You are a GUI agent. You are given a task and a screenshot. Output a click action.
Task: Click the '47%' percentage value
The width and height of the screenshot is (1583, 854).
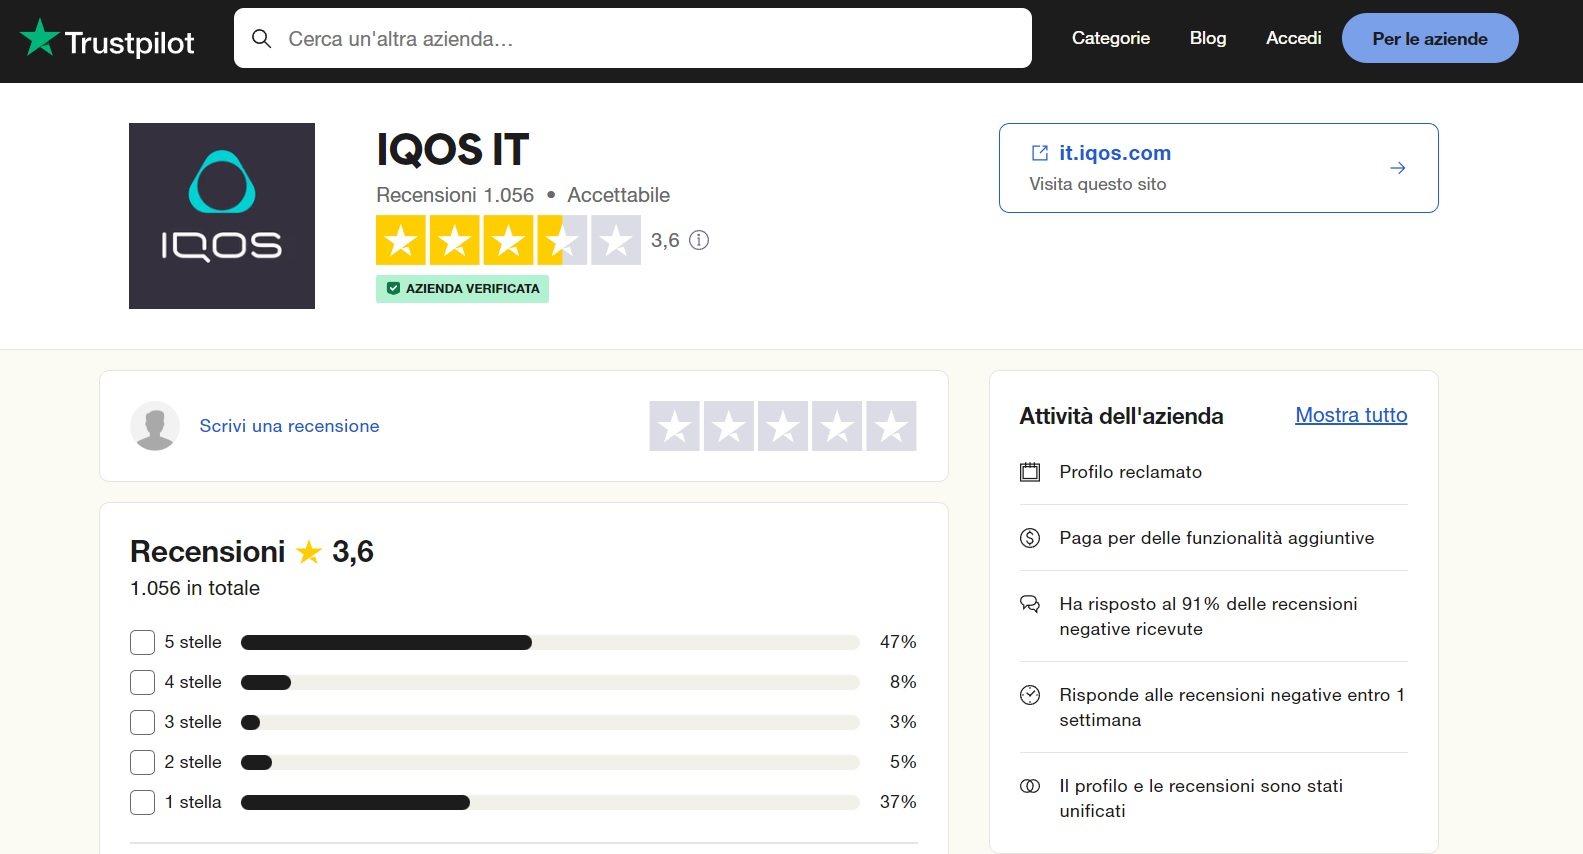point(898,642)
